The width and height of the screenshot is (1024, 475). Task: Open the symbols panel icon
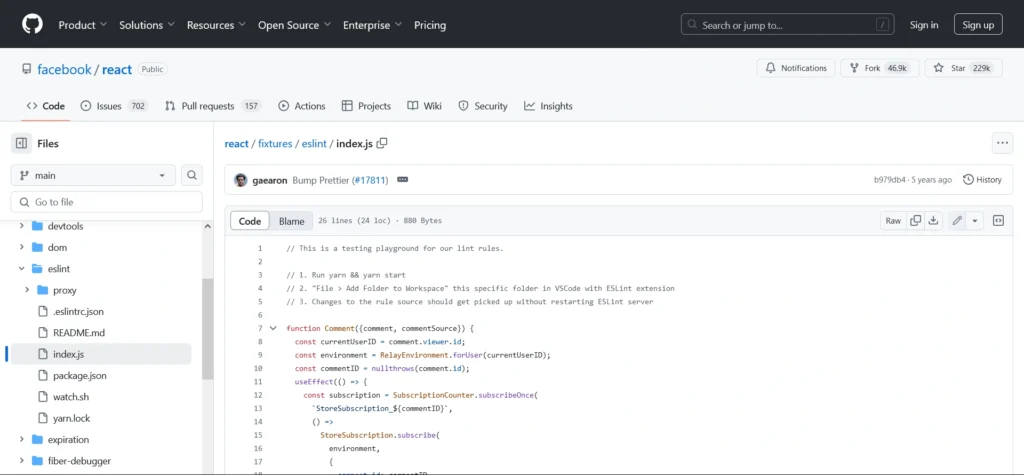click(997, 221)
